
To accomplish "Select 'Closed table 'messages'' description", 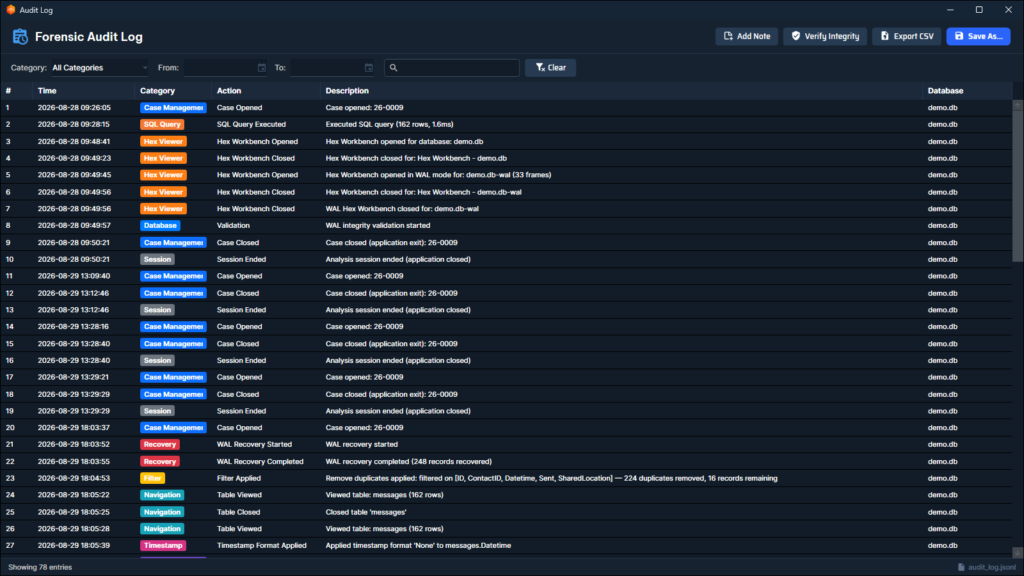I will (366, 512).
